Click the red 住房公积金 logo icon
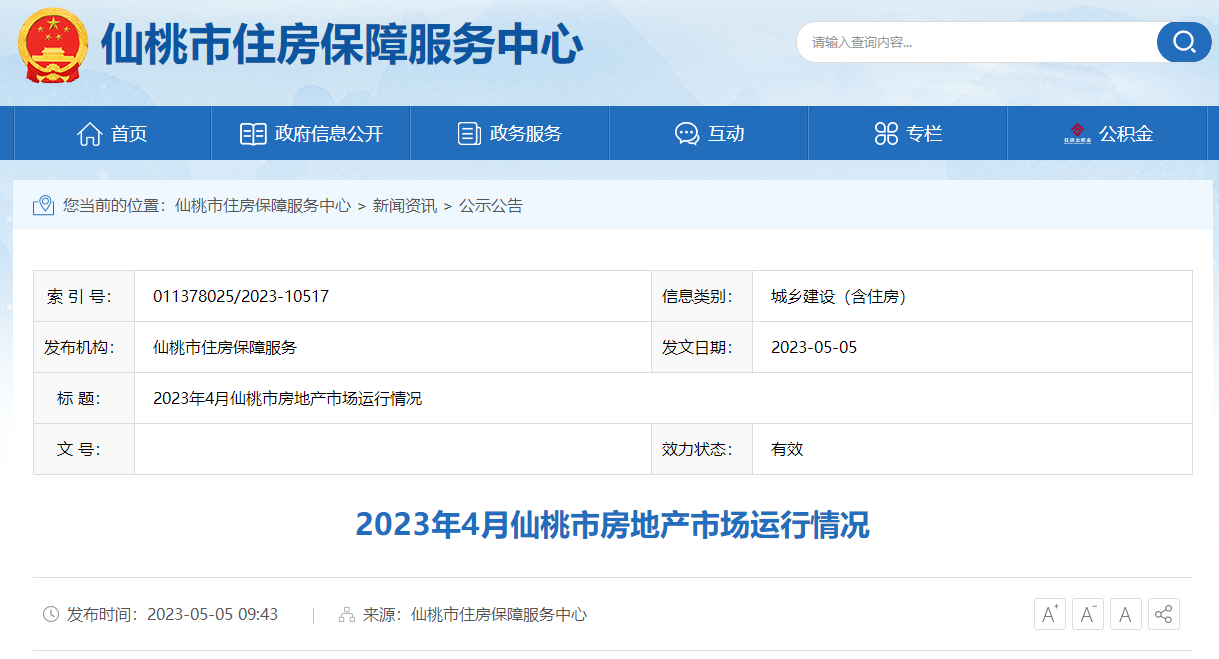 (1076, 132)
